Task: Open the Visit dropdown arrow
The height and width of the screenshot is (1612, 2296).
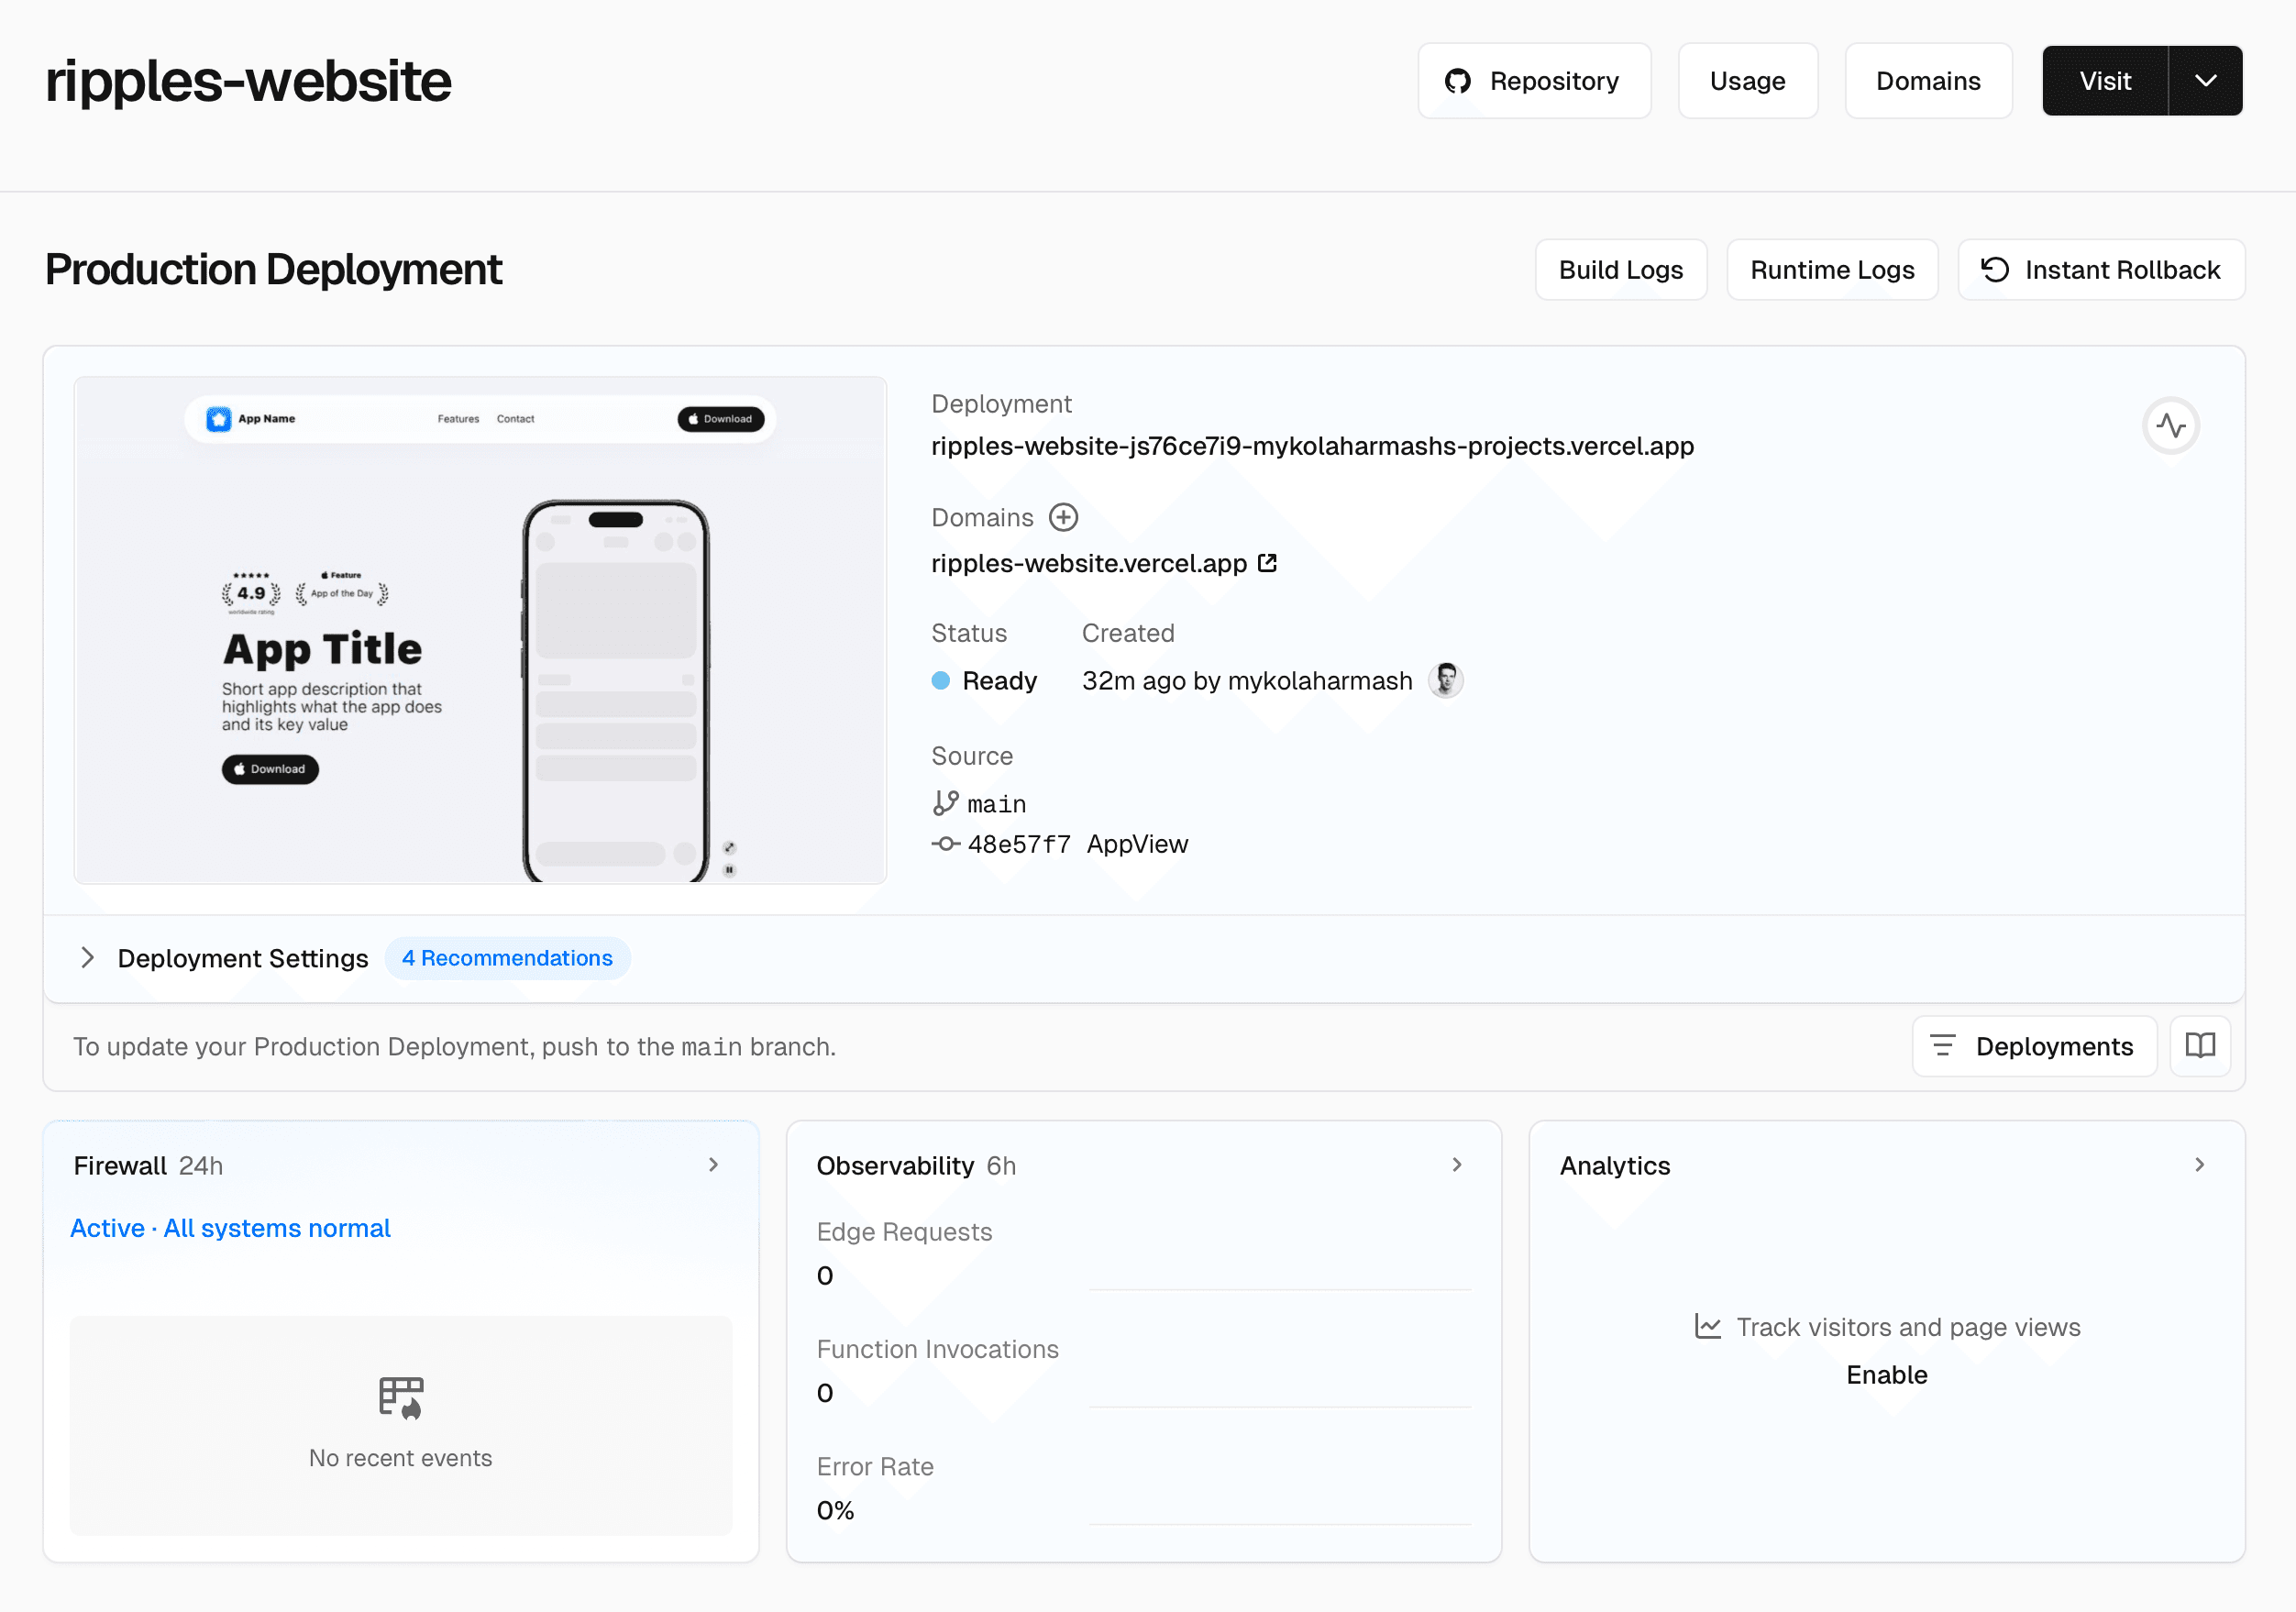Action: [2205, 81]
